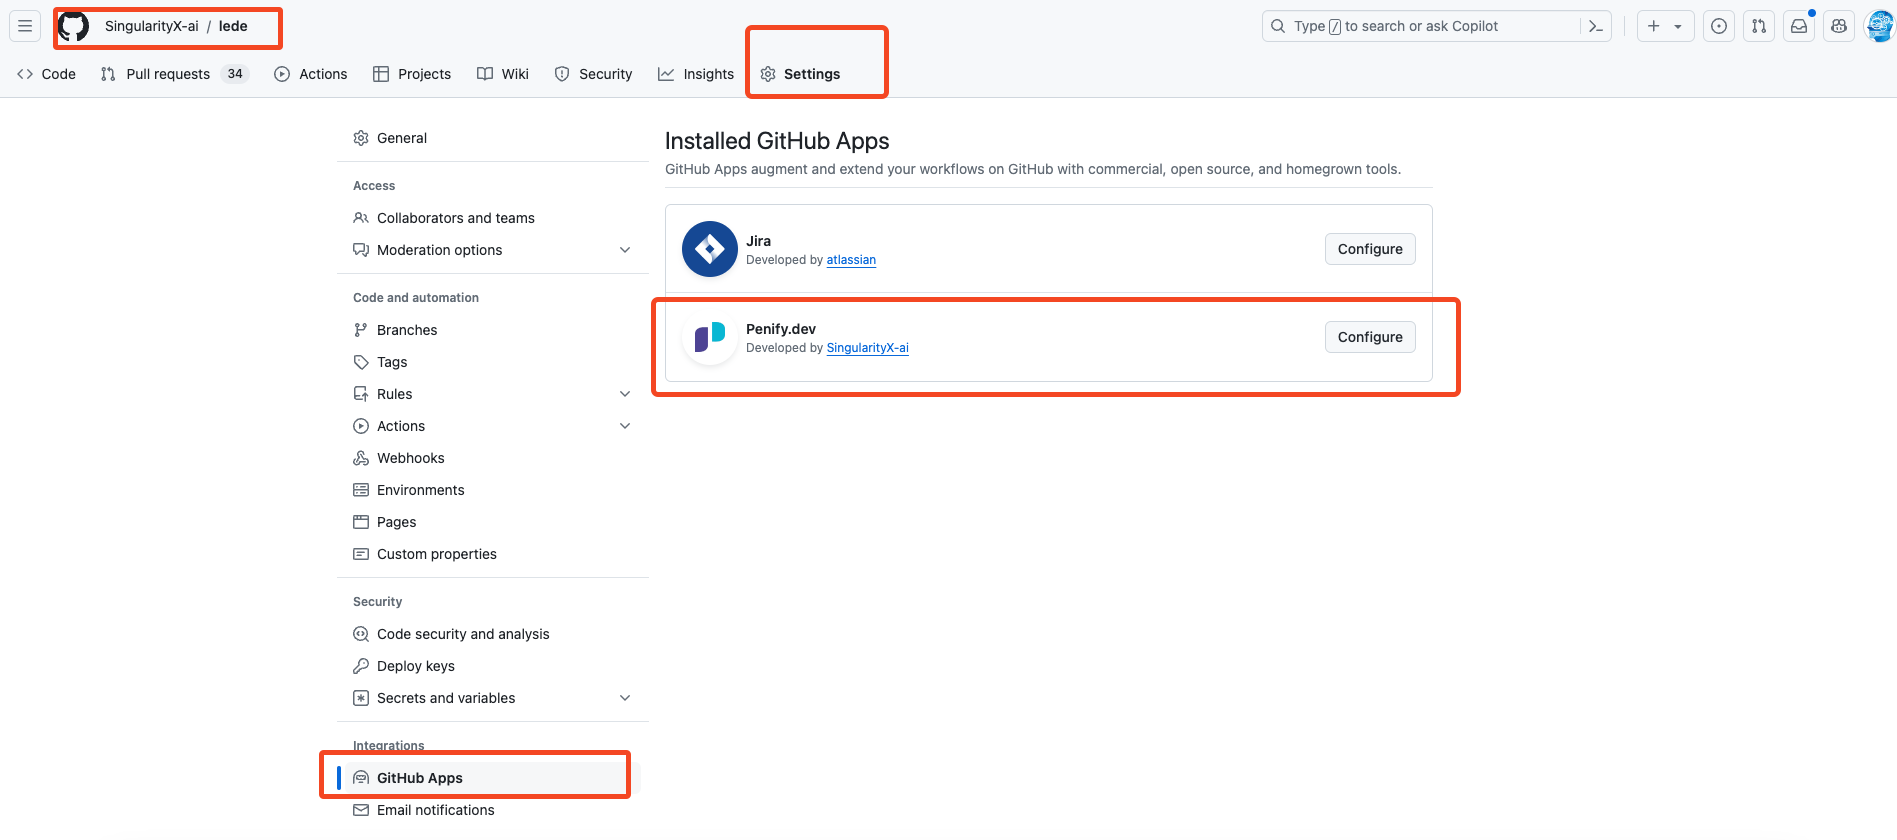This screenshot has width=1897, height=840.
Task: Click the Jira app logo
Action: click(x=709, y=249)
